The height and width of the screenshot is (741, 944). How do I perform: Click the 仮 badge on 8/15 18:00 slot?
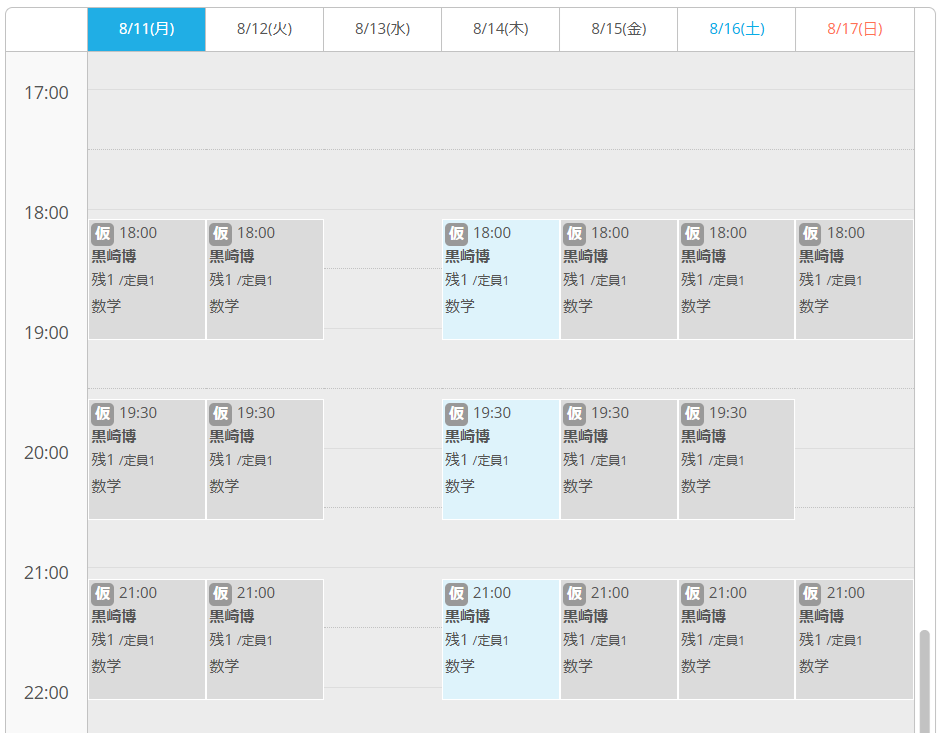click(574, 234)
